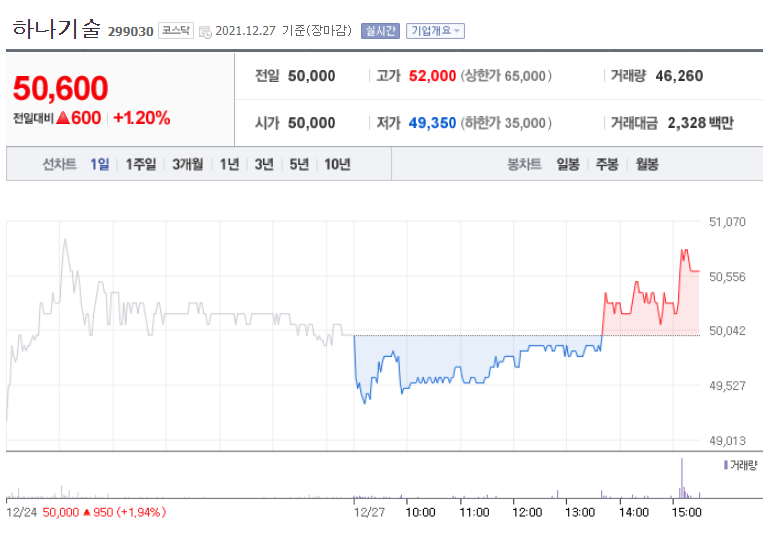Click the stock code 299030

point(130,31)
